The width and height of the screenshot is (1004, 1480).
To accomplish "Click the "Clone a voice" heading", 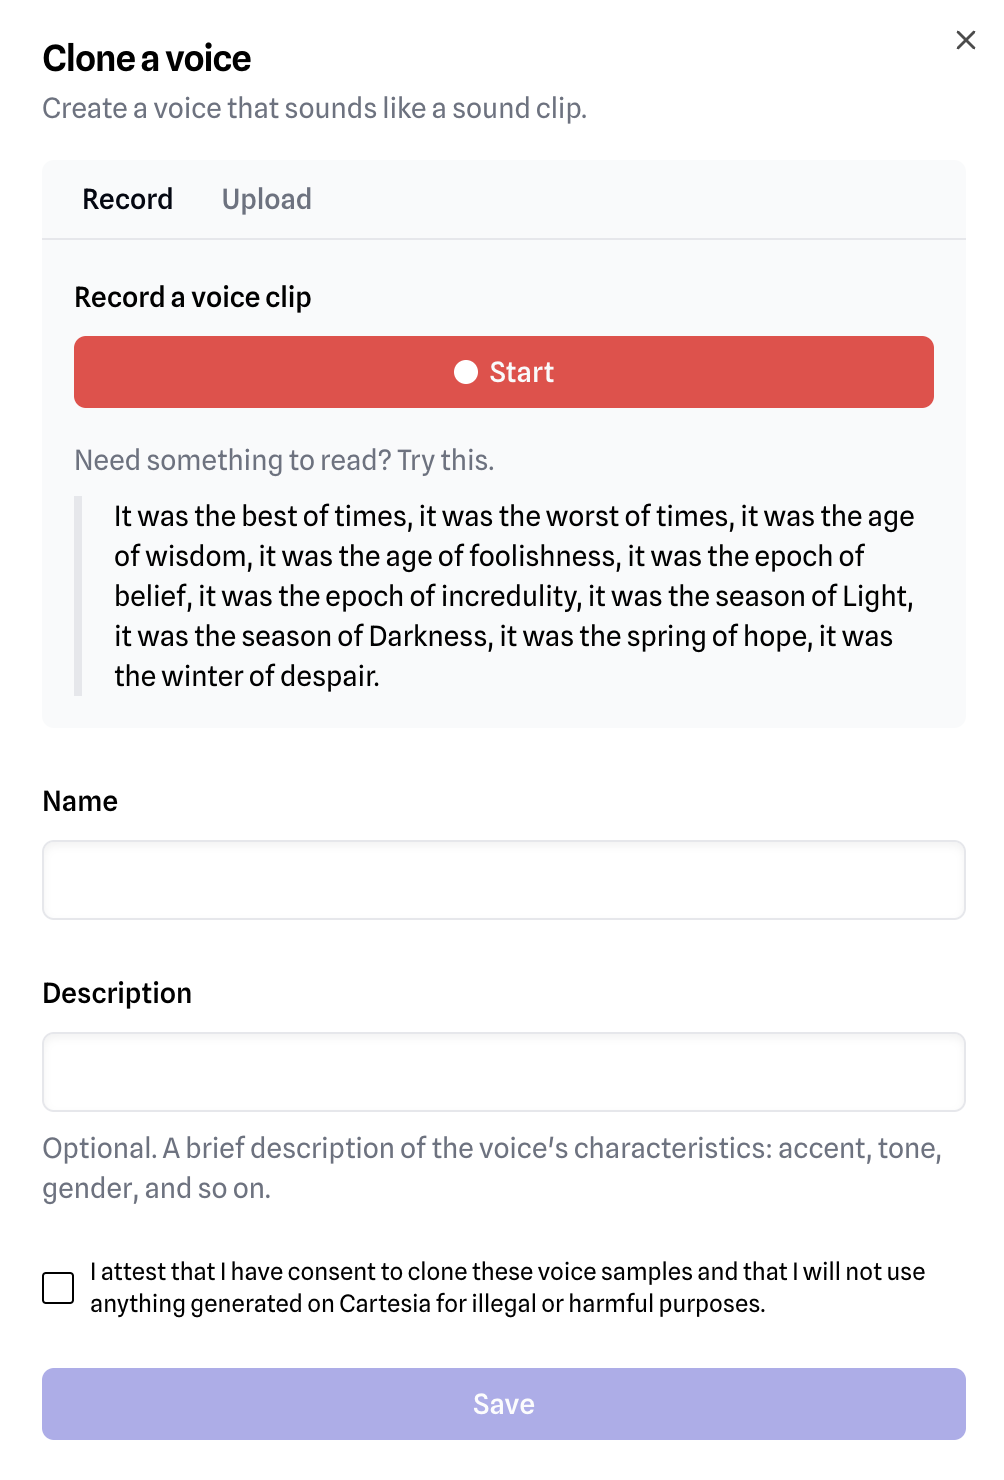I will click(147, 59).
